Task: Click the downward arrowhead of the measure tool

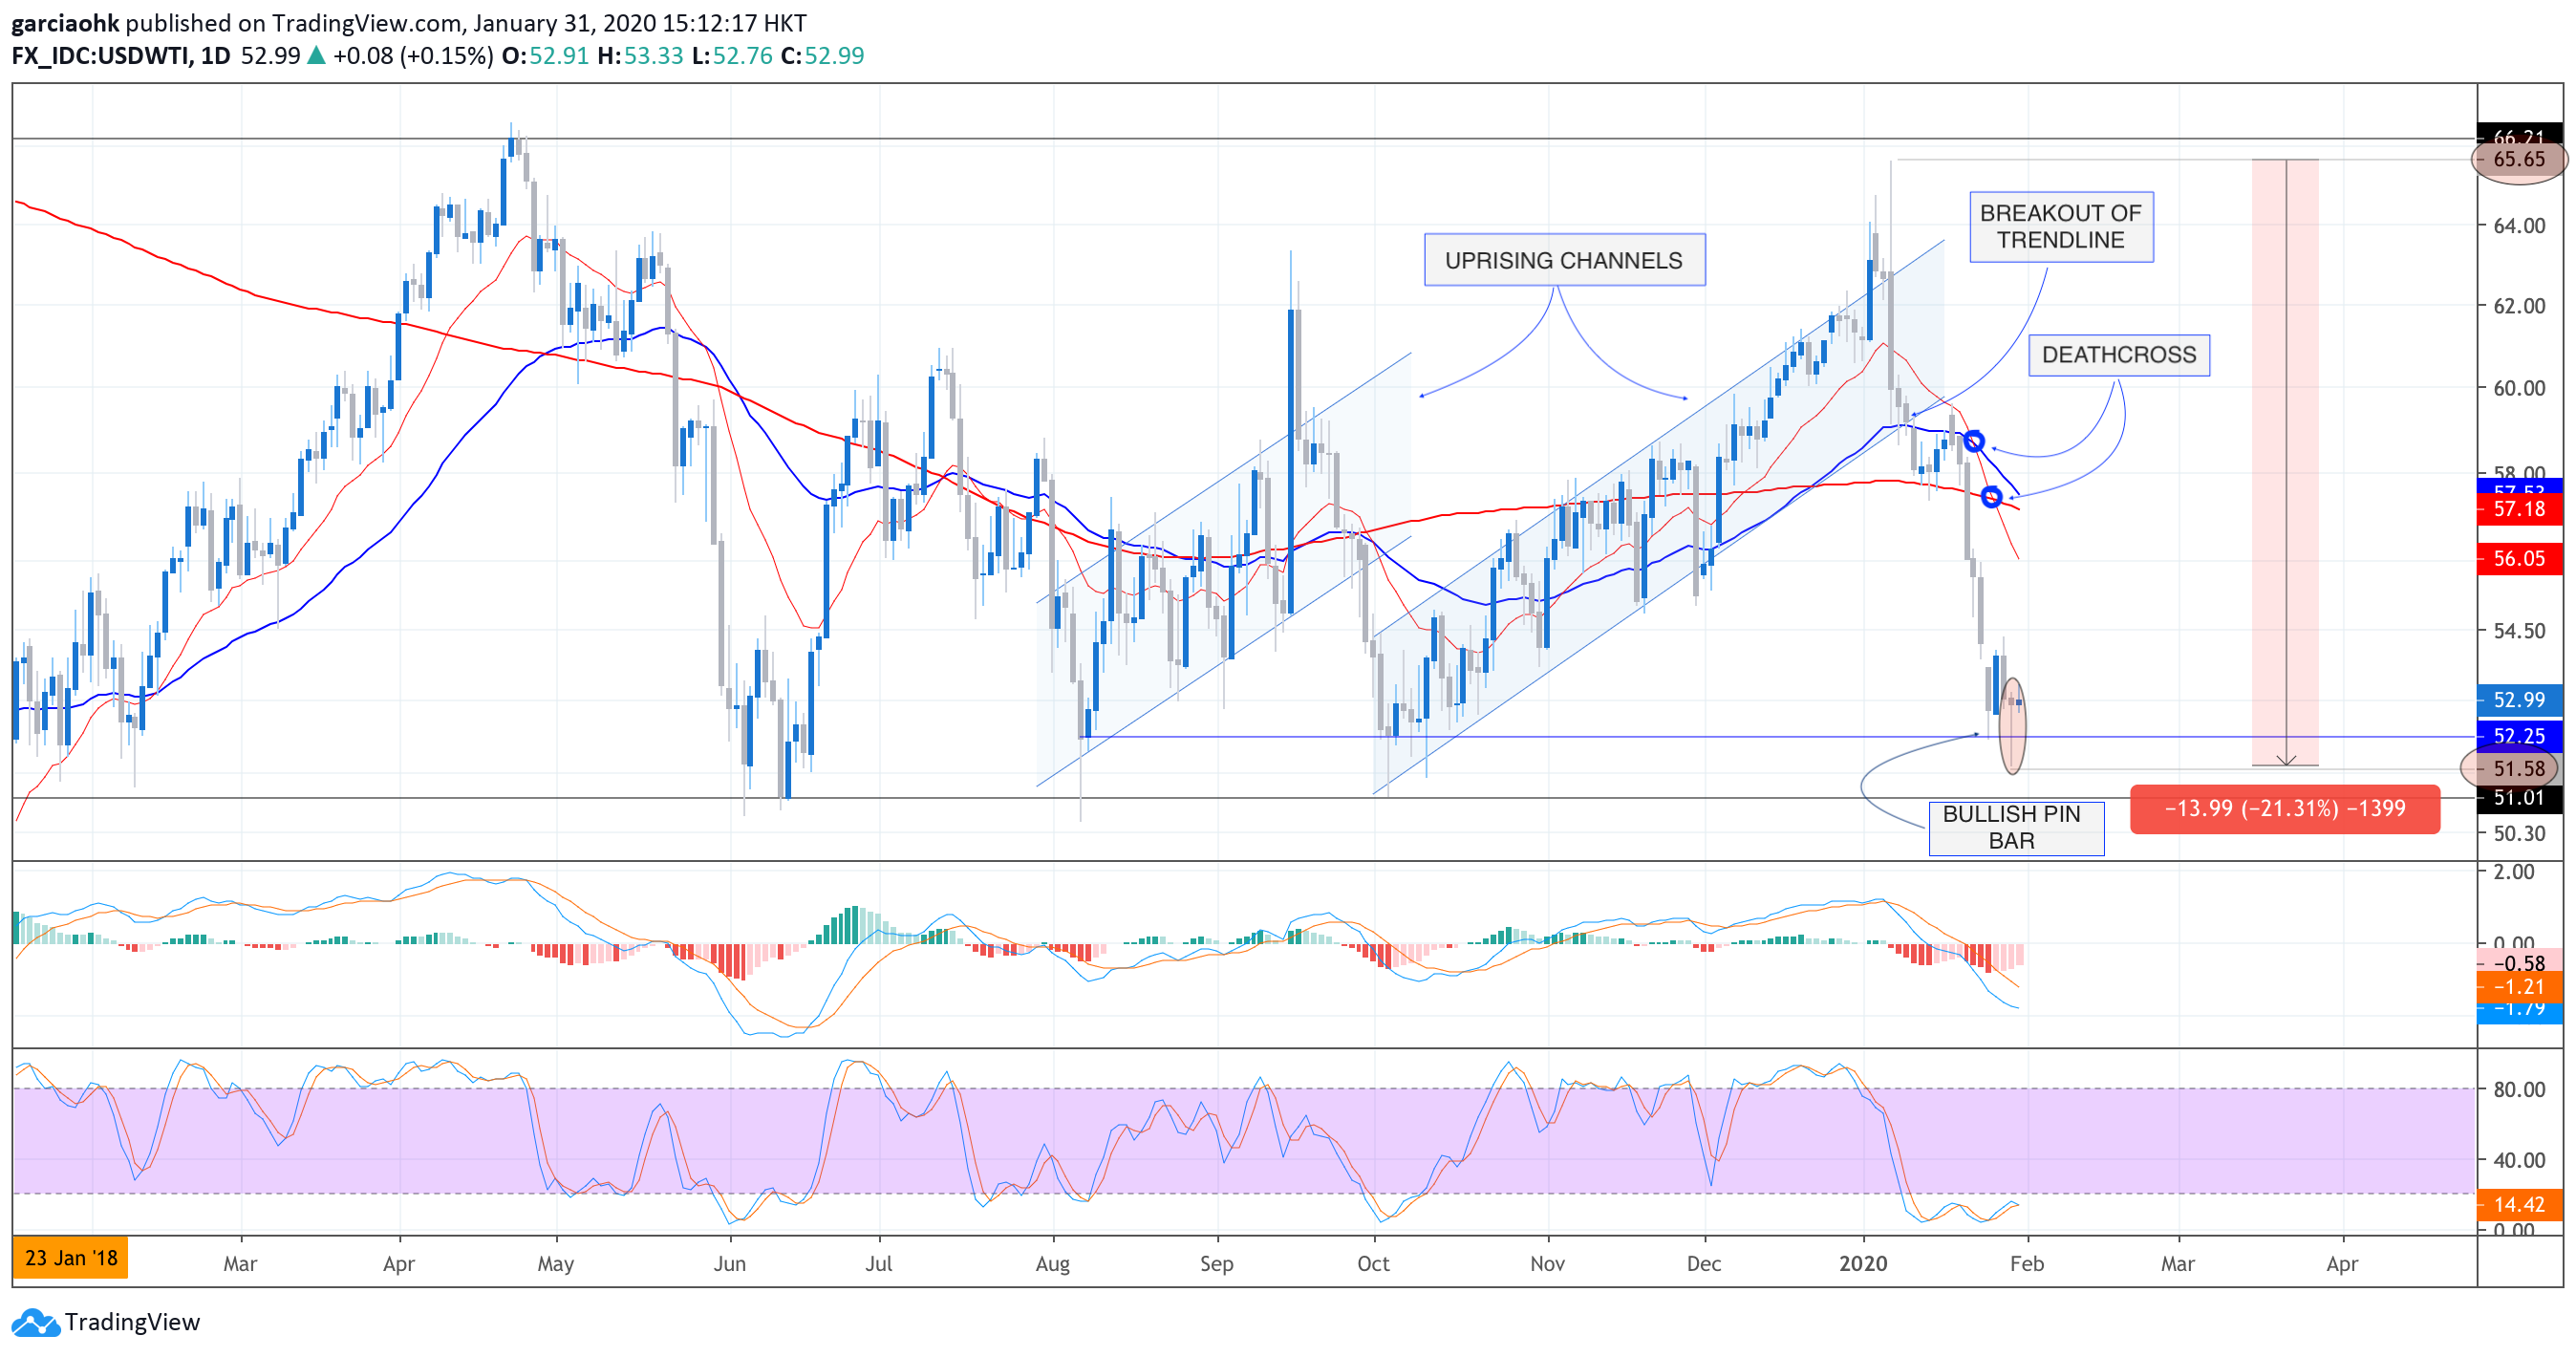Action: [x=2286, y=761]
